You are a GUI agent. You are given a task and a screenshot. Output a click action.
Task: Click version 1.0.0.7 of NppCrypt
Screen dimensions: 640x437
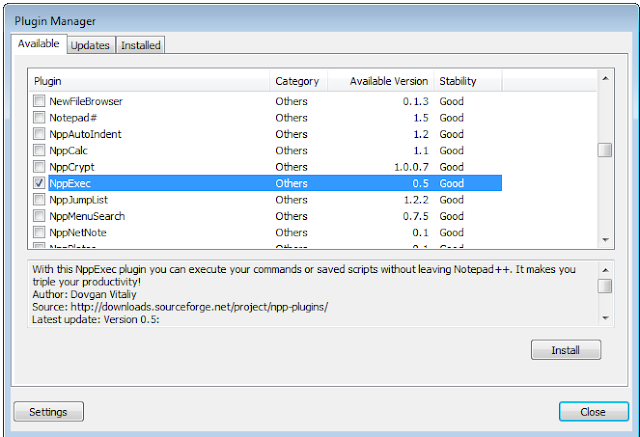coord(411,167)
